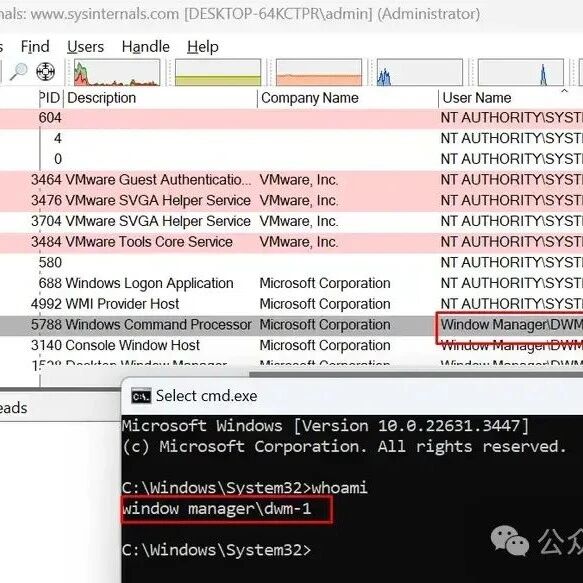Click the magnifier find handle icon

pos(19,71)
